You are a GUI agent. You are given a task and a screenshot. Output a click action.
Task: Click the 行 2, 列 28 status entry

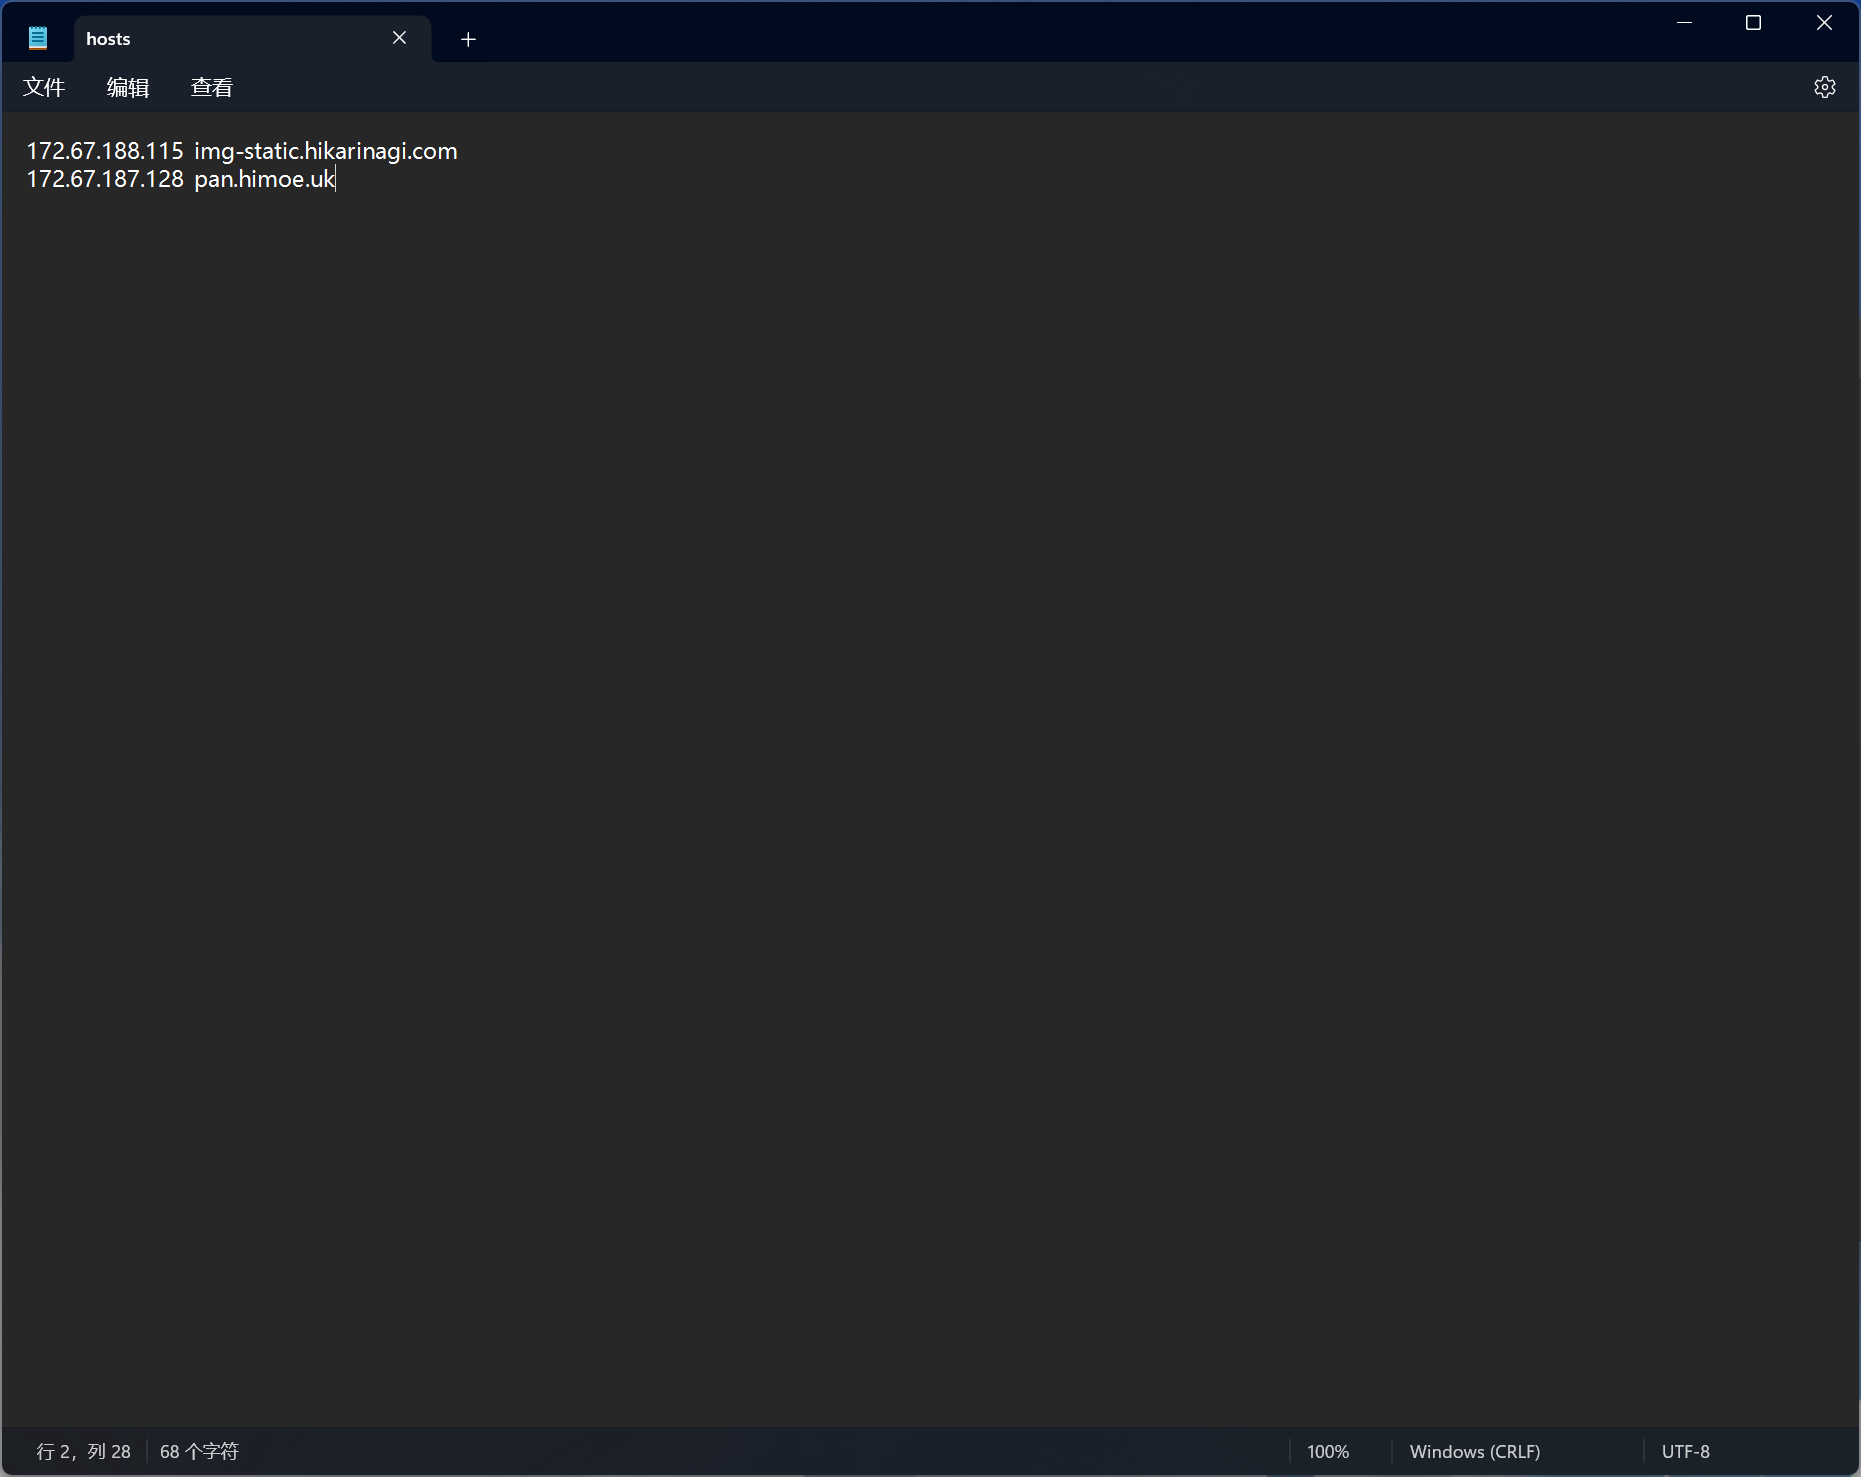tap(84, 1451)
